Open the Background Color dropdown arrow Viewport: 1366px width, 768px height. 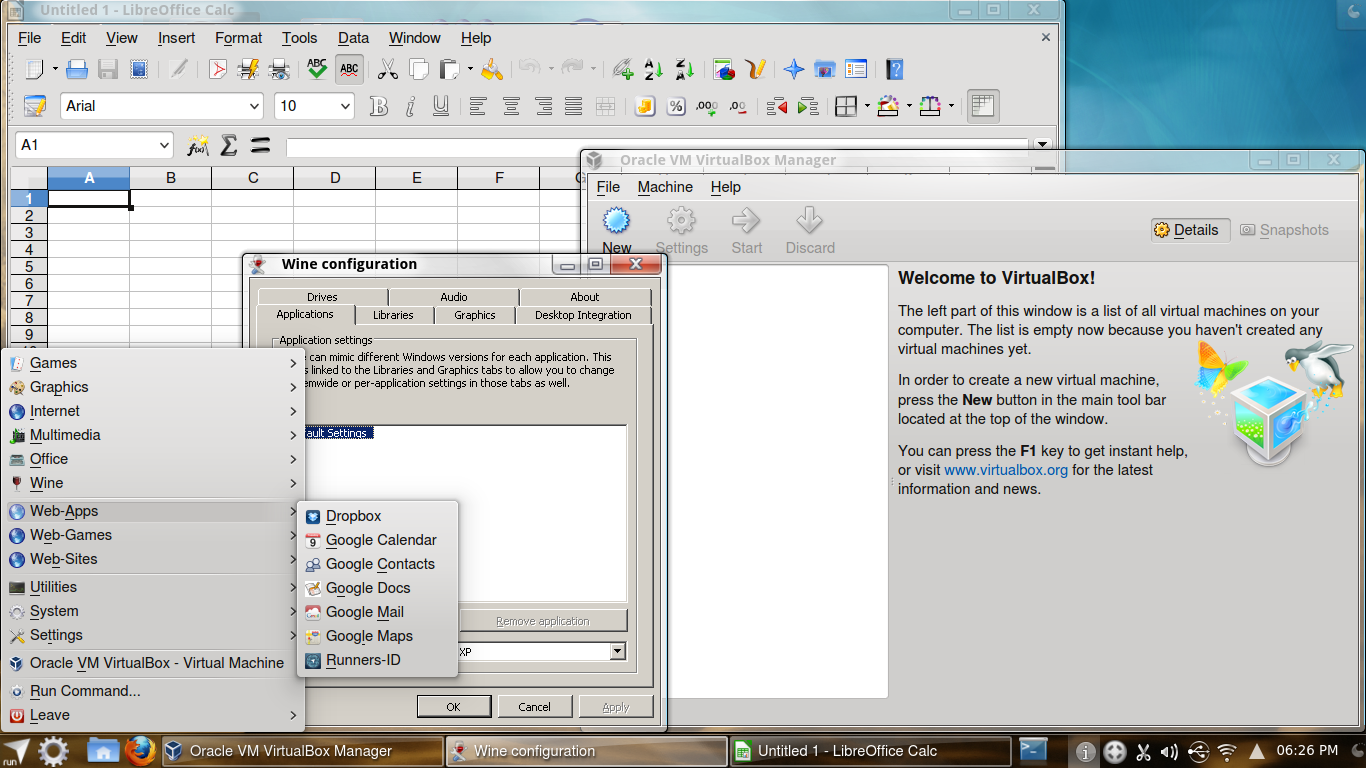point(909,106)
